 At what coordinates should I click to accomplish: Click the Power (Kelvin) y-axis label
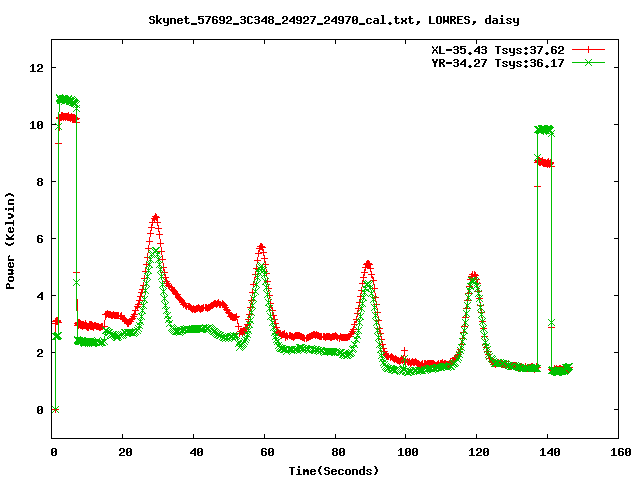pos(10,241)
